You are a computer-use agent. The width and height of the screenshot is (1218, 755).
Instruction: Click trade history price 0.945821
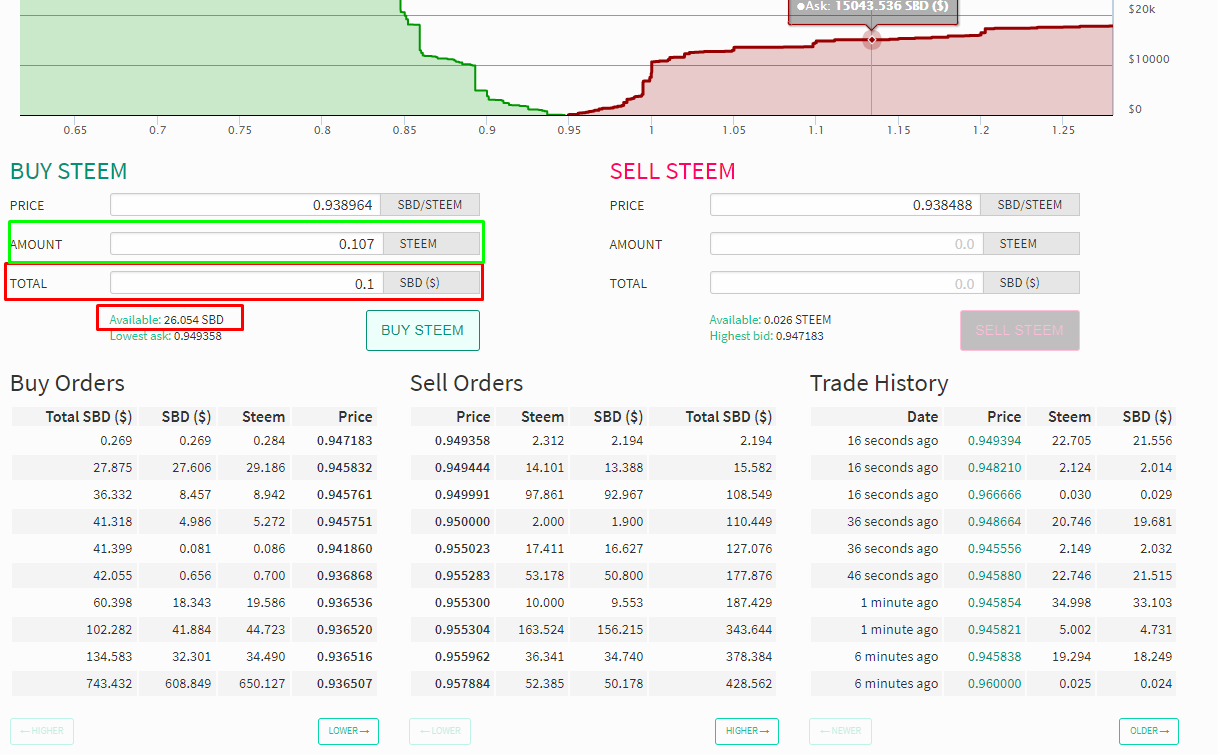click(x=994, y=629)
